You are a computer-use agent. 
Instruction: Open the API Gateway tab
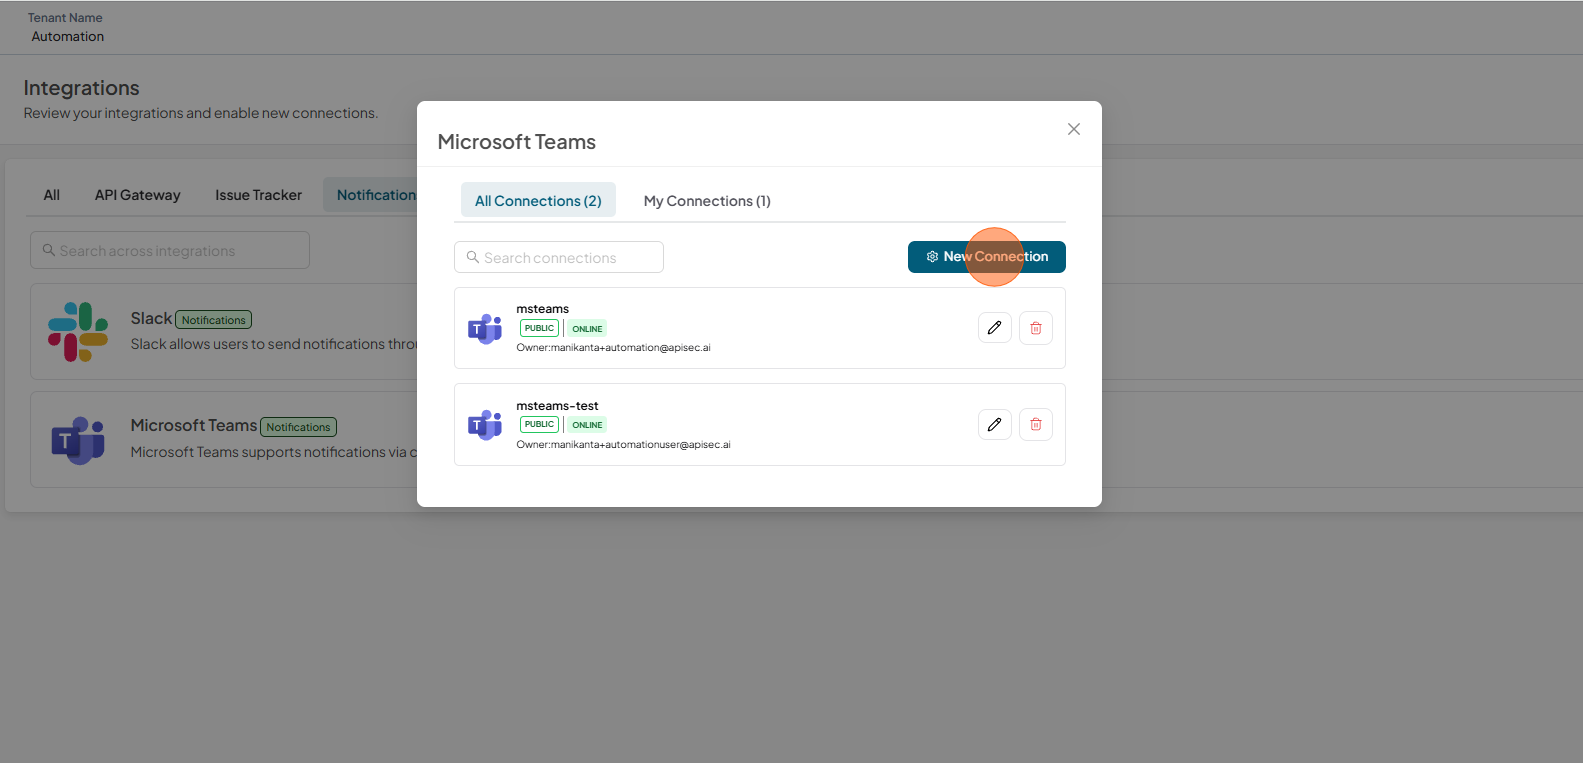tap(138, 195)
